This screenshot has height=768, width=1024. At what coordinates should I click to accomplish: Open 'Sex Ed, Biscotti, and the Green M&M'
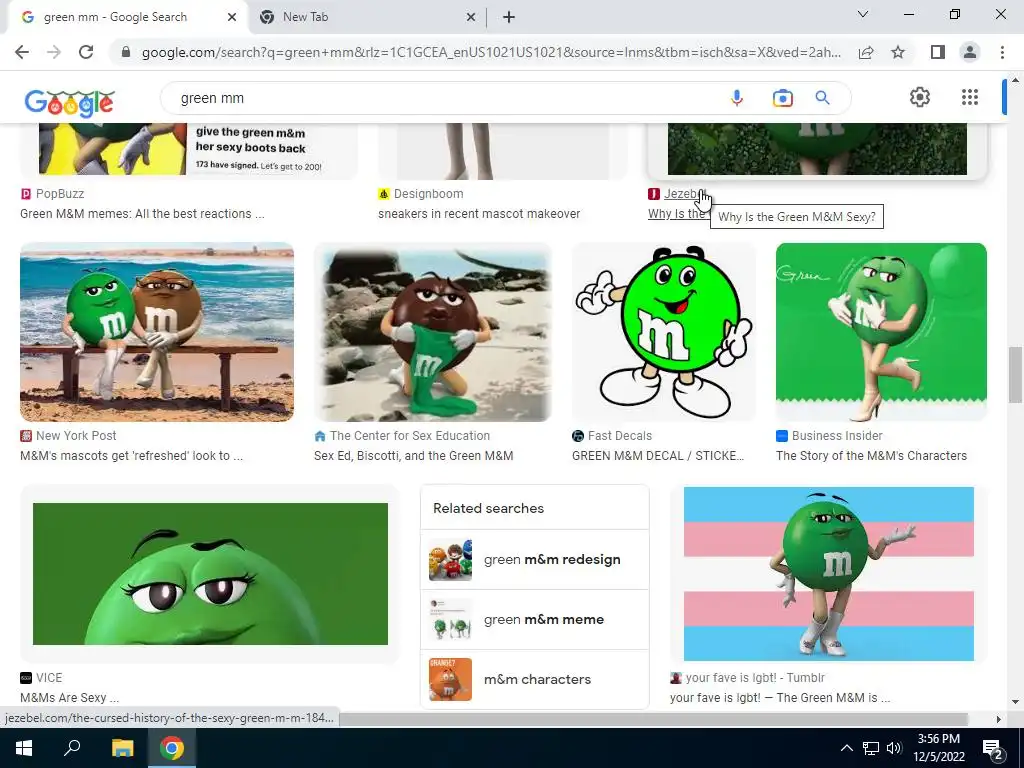(413, 456)
